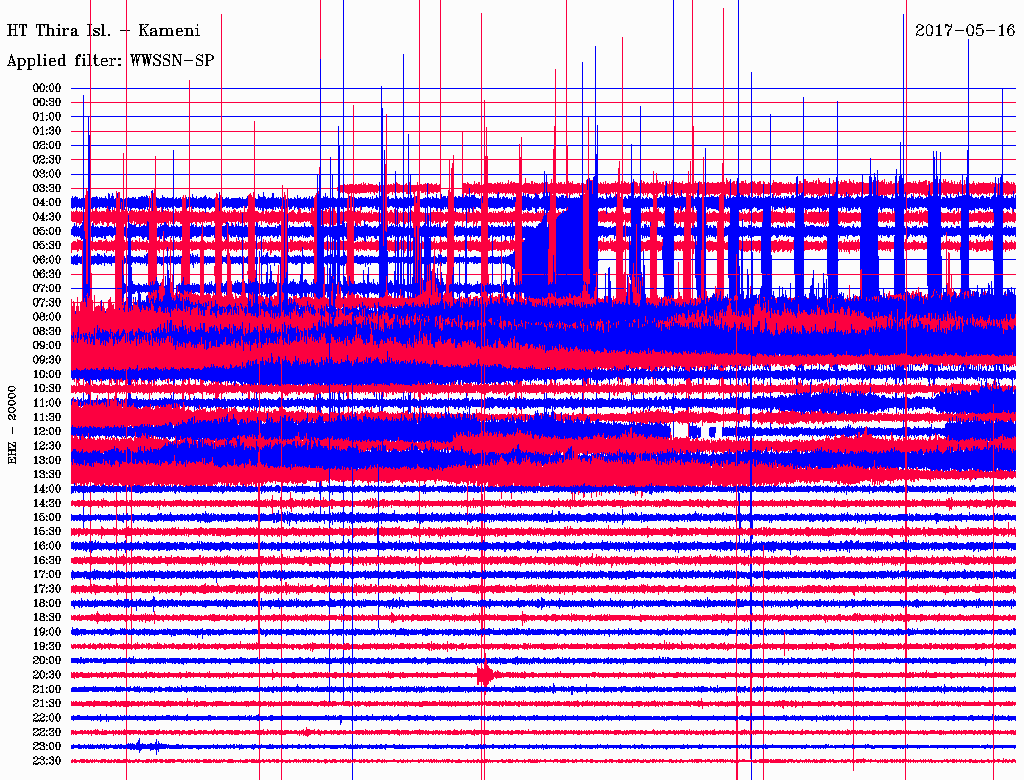Click the 14:30 time label

coord(47,503)
